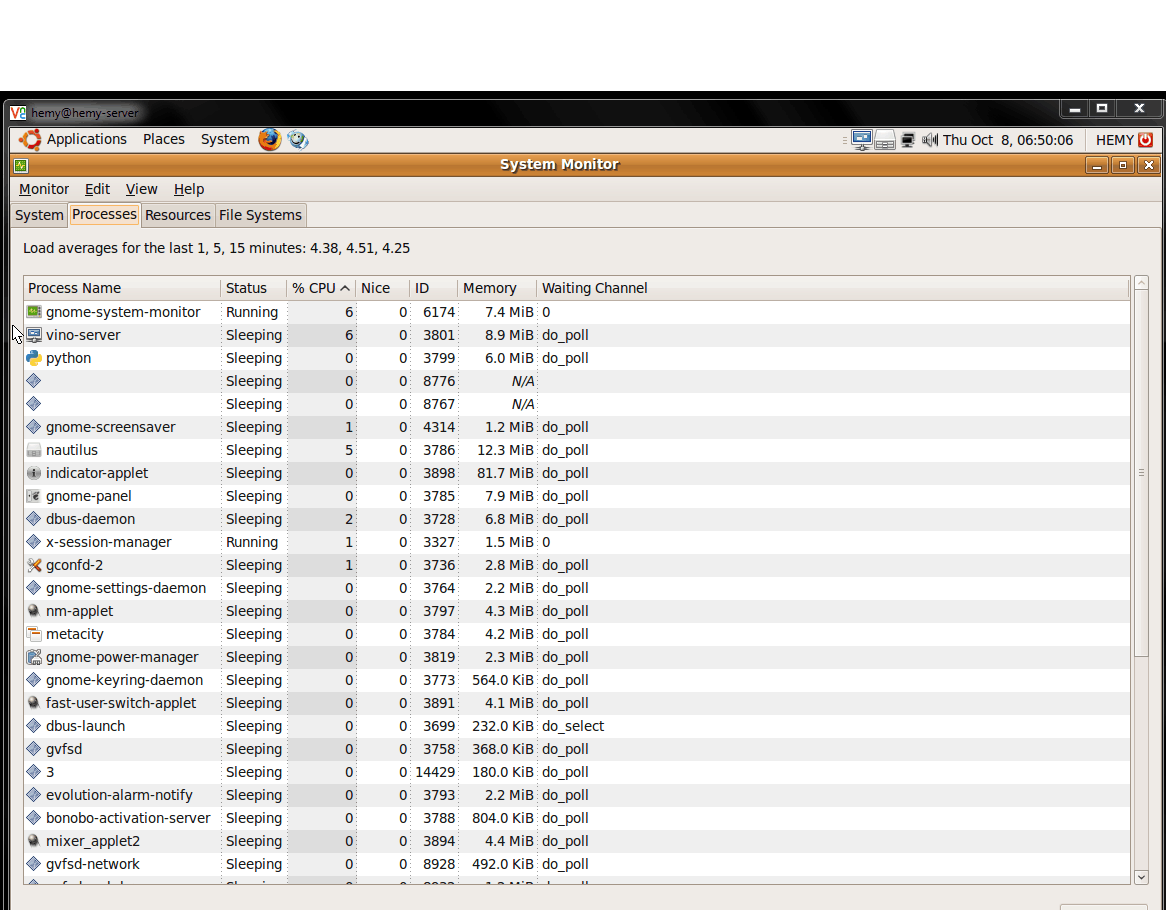Viewport: 1166px width, 910px height.
Task: Select the gnome-settings-daemon process row
Action: coord(576,588)
